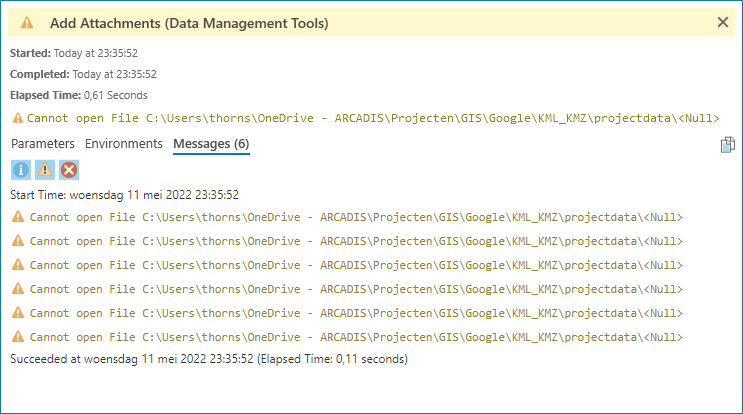Select the Succeeded message line
Viewport: 743px width, 414px height.
pyautogui.click(x=209, y=358)
